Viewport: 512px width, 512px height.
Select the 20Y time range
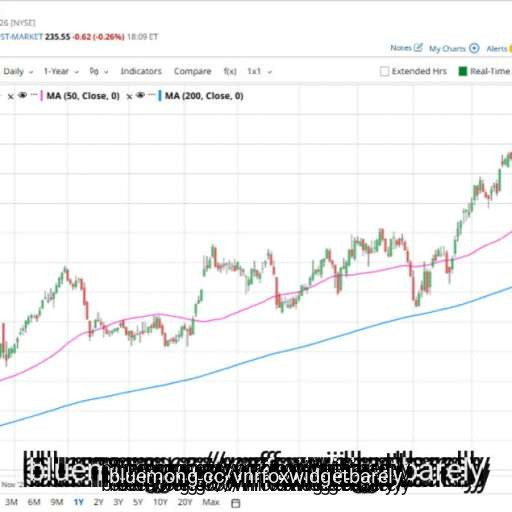click(185, 502)
